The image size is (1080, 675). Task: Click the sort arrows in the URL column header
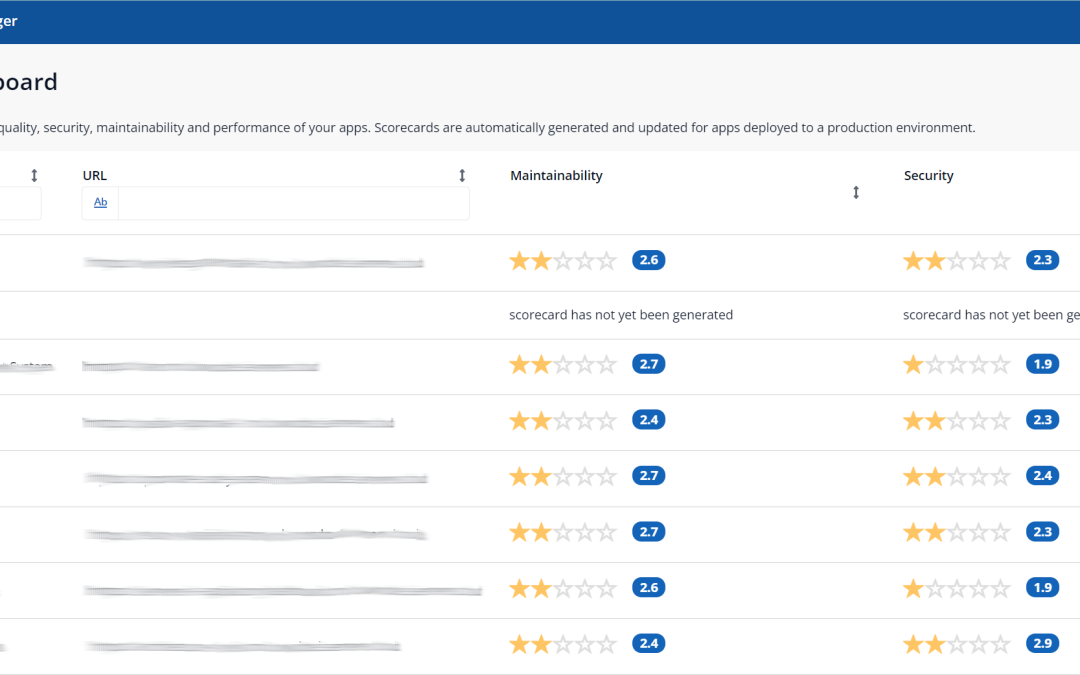[462, 176]
